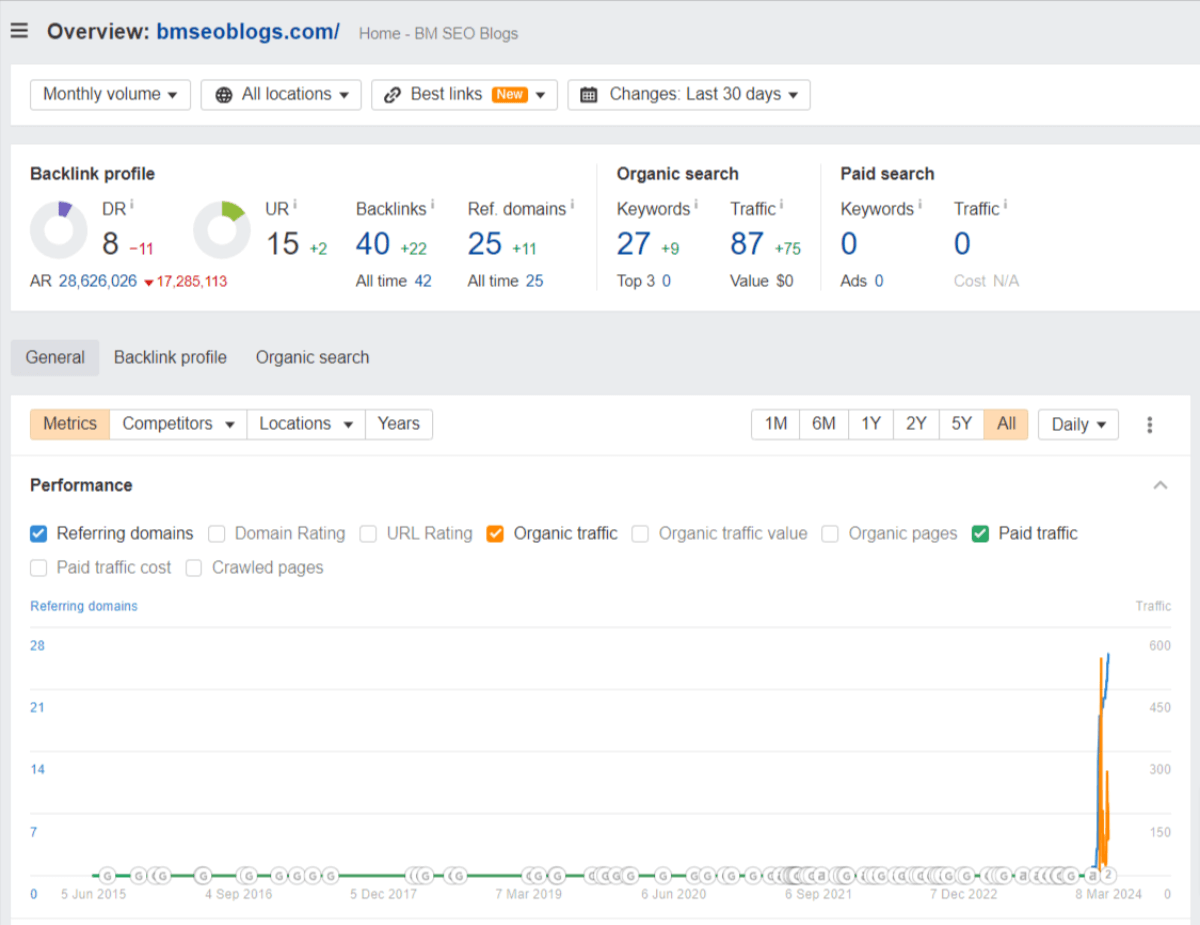Uncheck the Organic traffic metric
Image resolution: width=1200 pixels, height=925 pixels.
[x=495, y=534]
